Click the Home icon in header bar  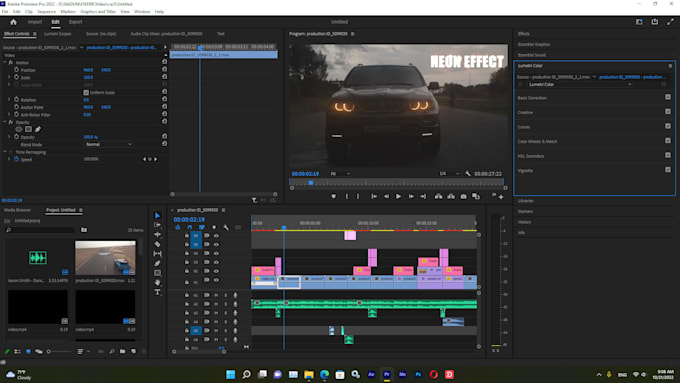(13, 22)
